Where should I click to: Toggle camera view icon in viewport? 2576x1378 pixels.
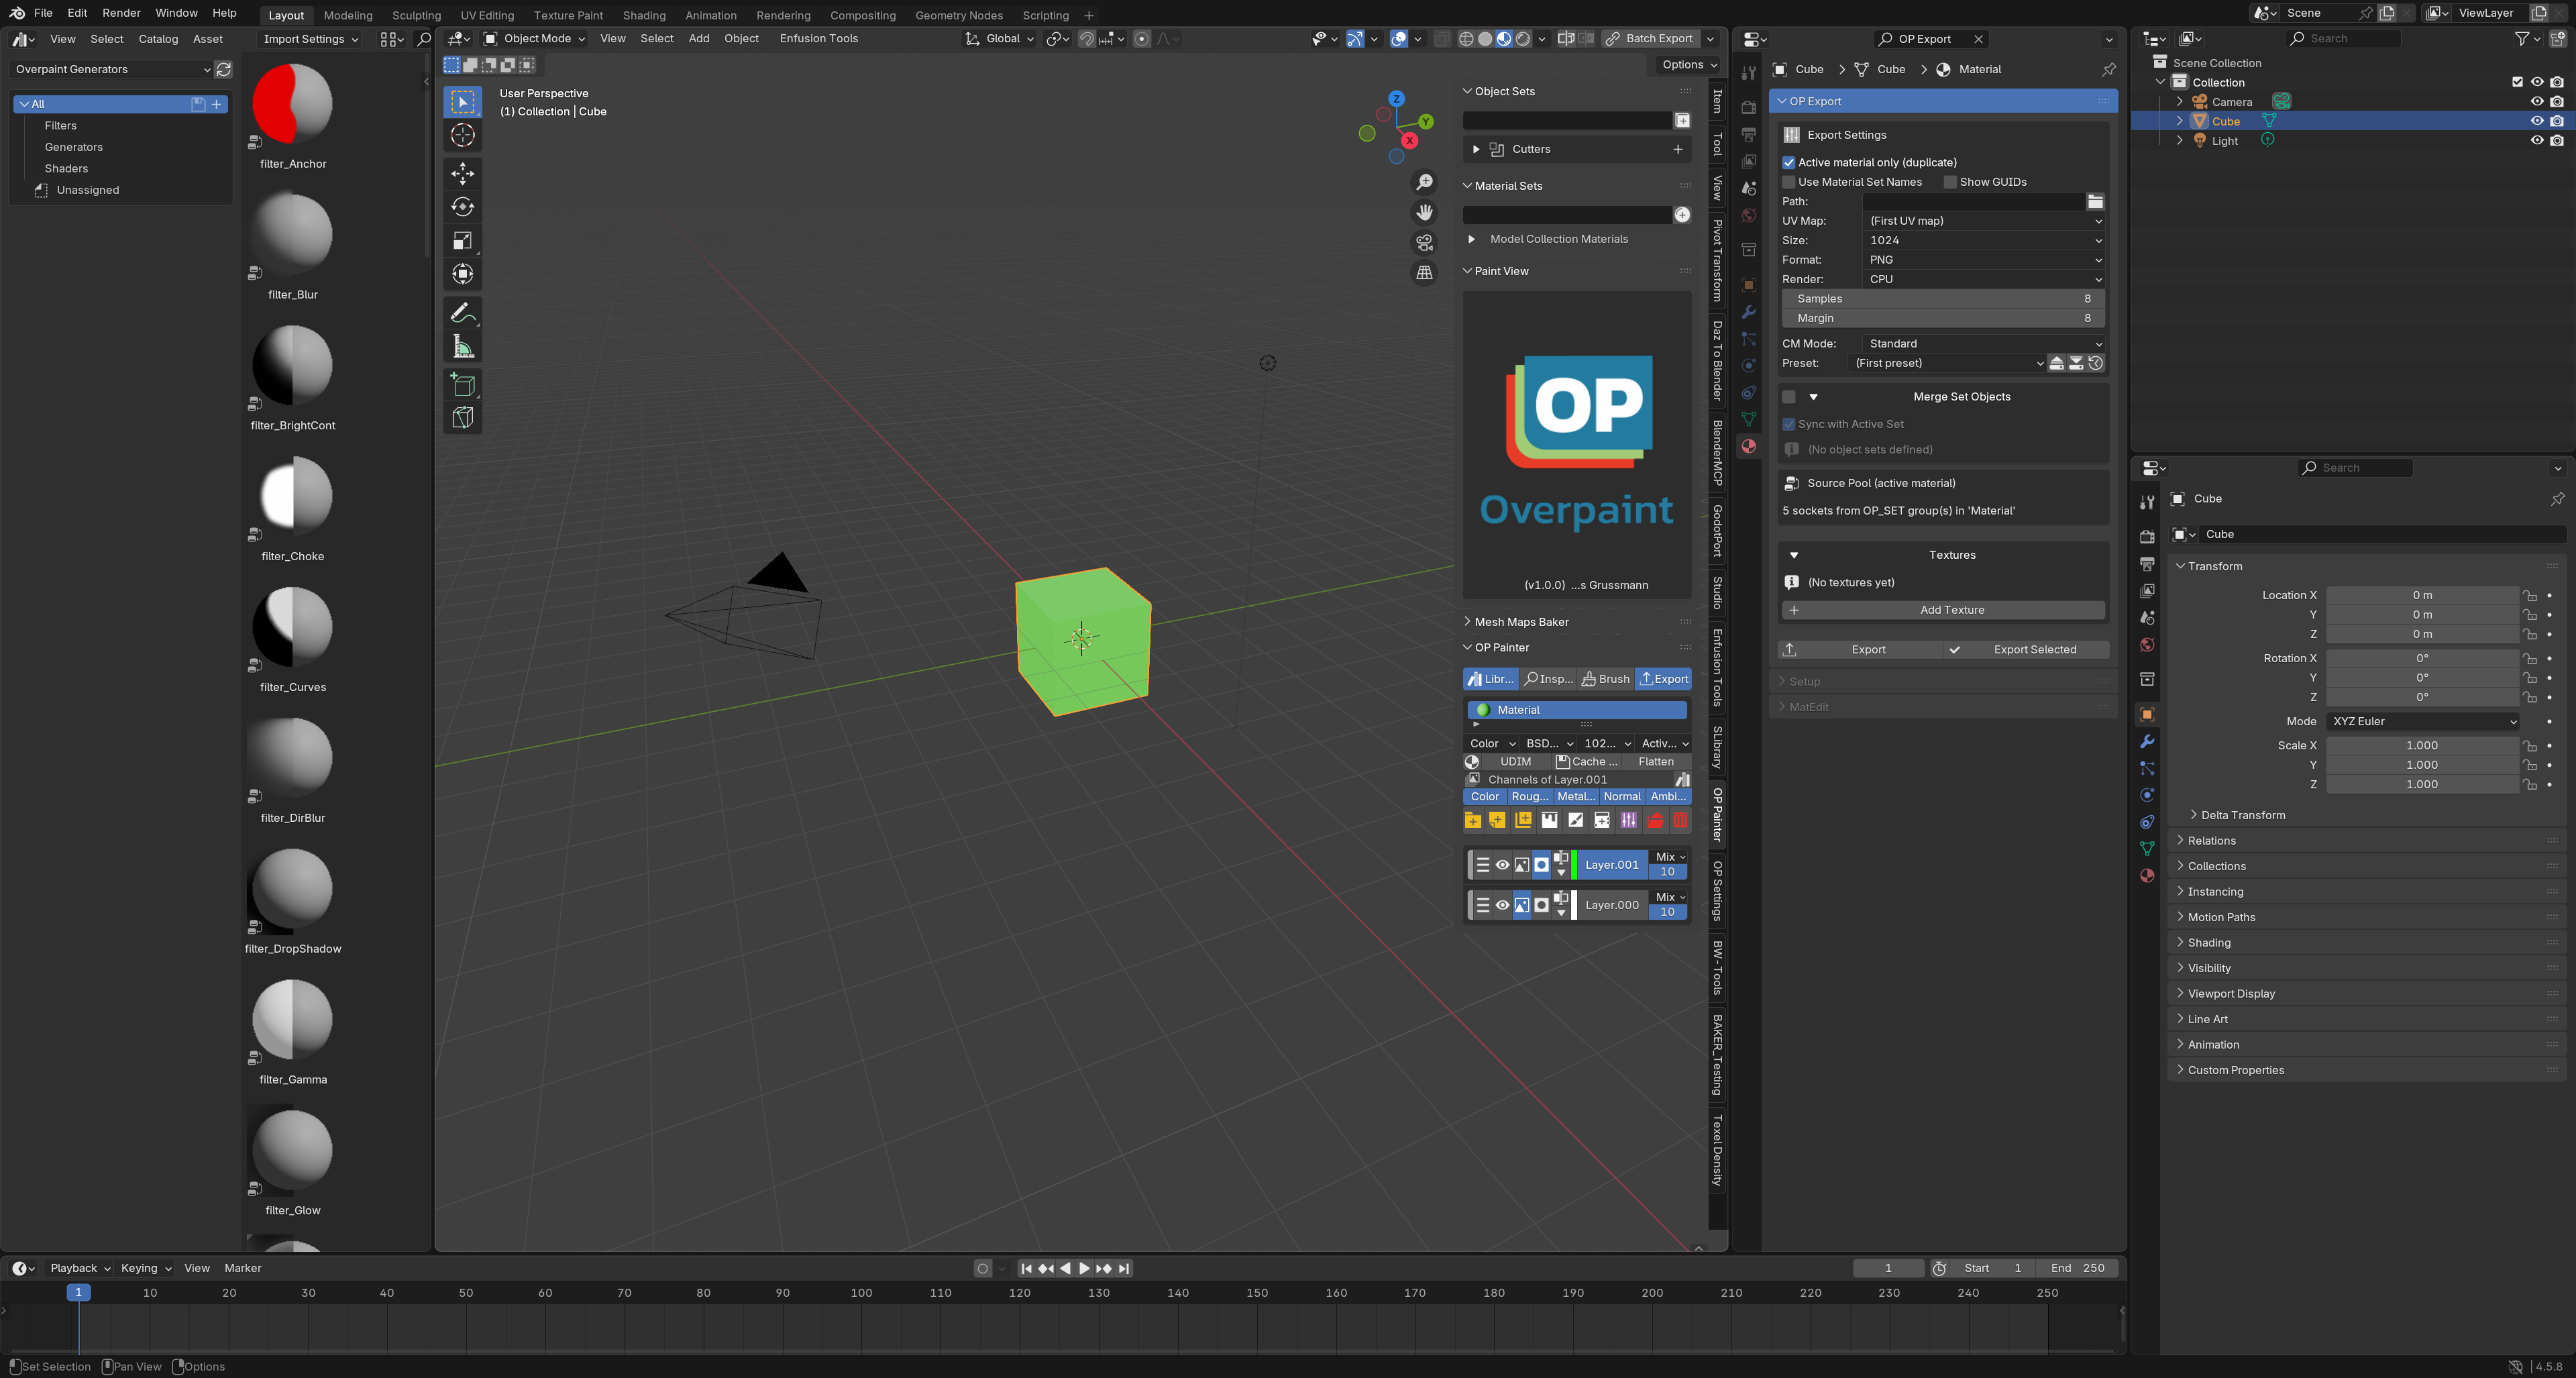(x=1424, y=242)
